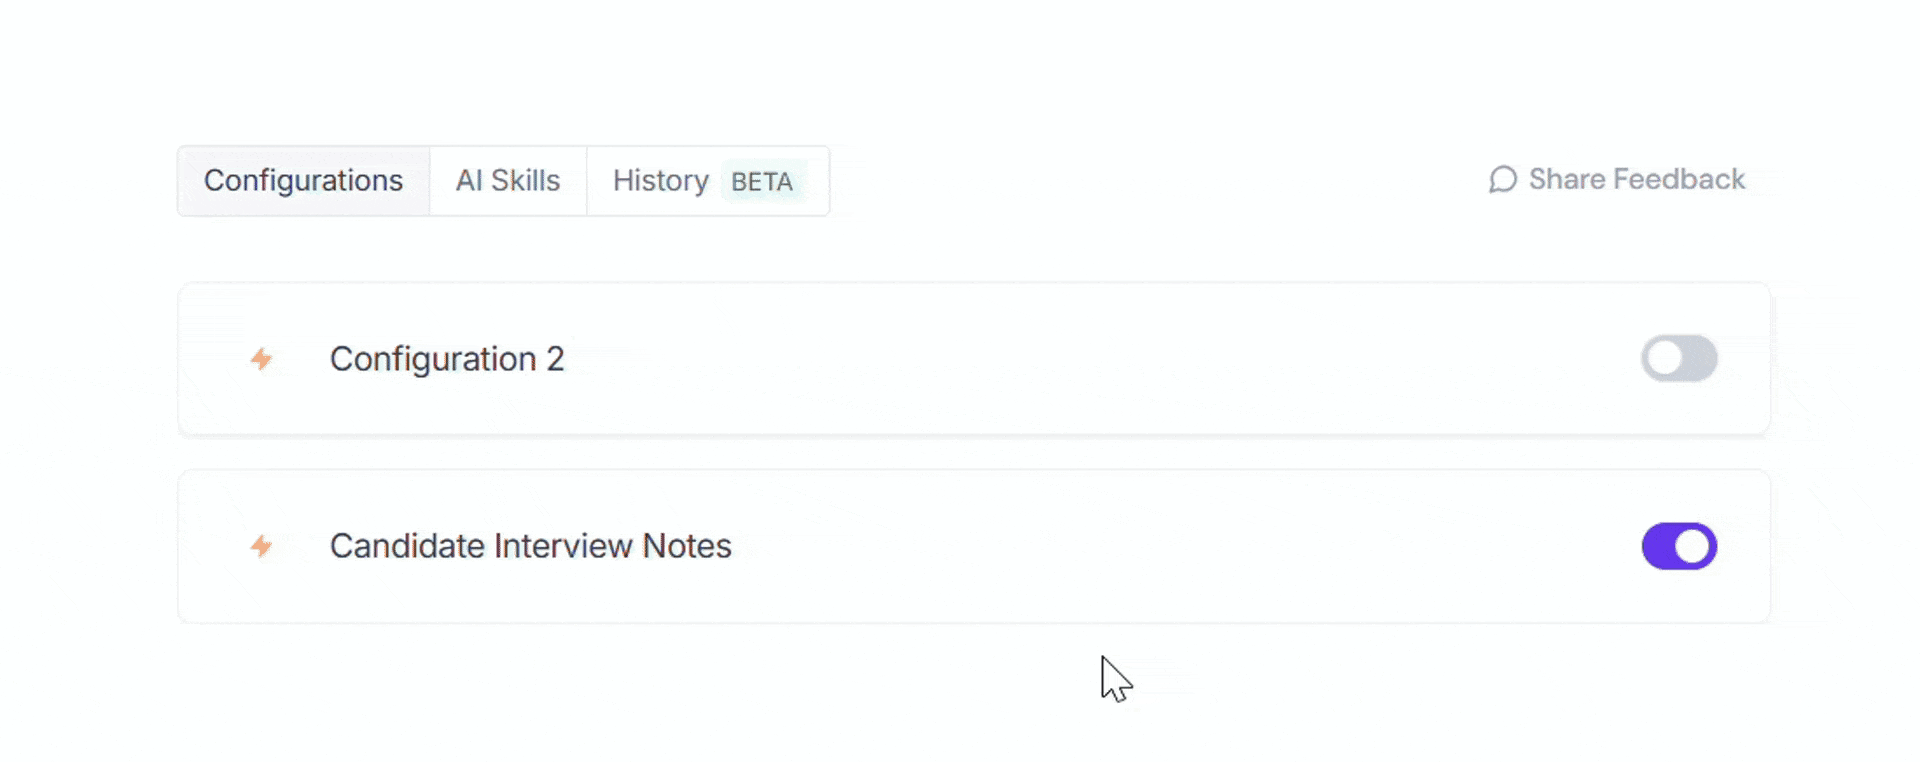Enable the Configuration 2 toggle switch
Screen dimensions: 1920x762
coord(1679,359)
